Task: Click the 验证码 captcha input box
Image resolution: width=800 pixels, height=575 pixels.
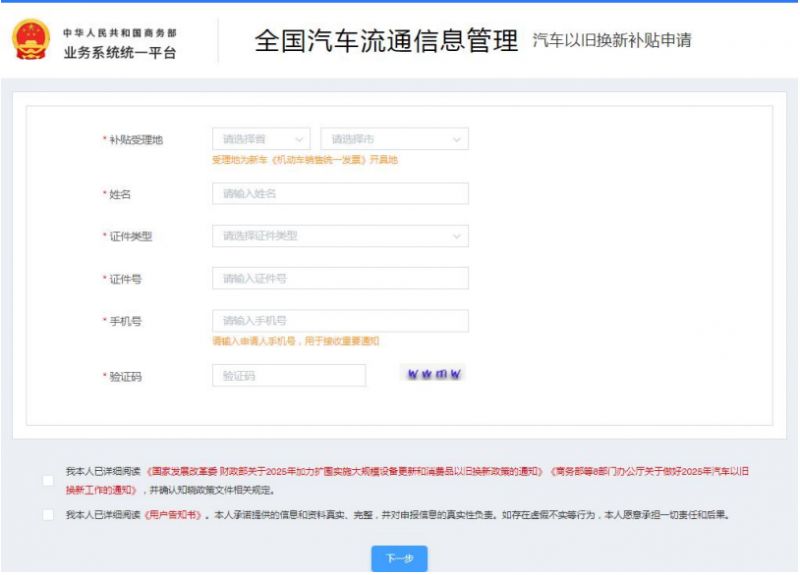Action: pos(289,376)
